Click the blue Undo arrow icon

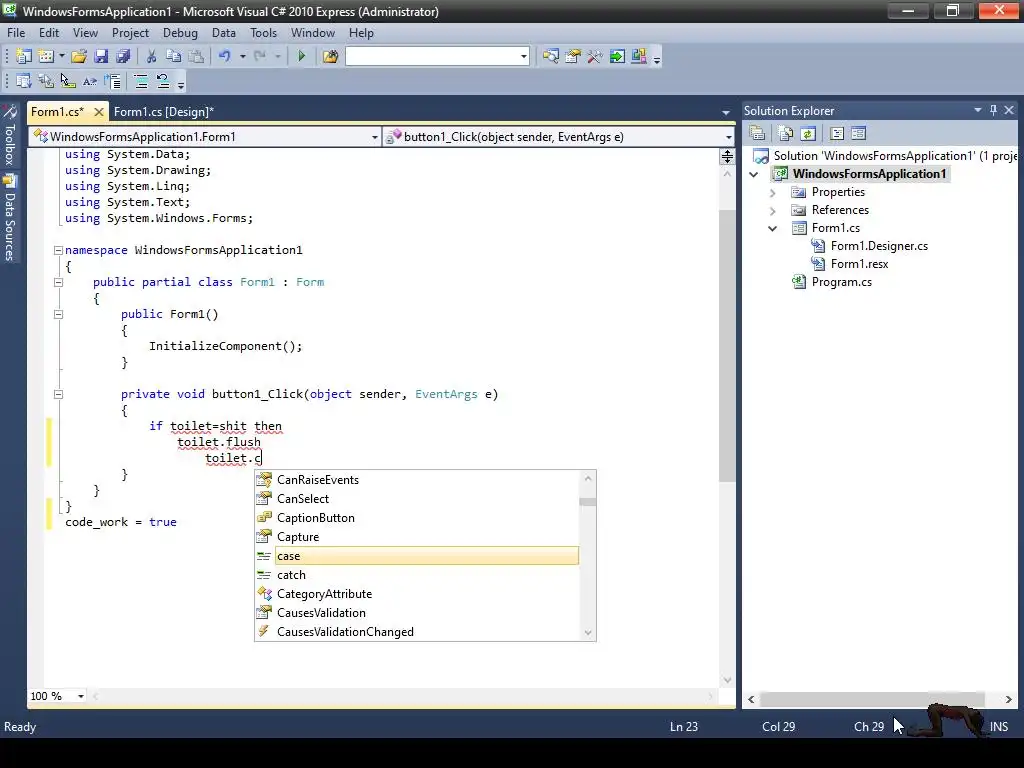click(x=225, y=57)
